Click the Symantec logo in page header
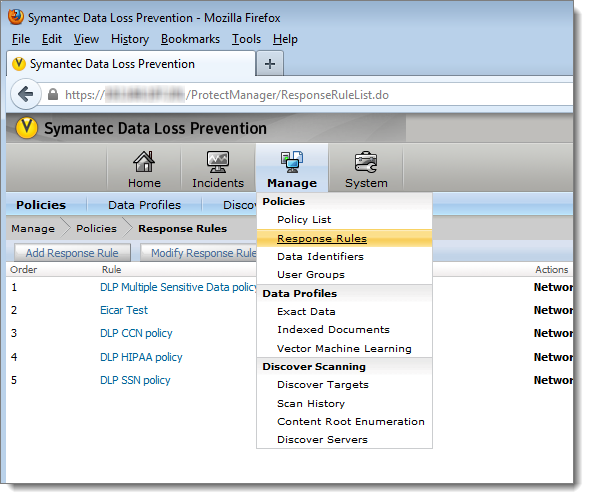Viewport: 589px width, 499px height. pyautogui.click(x=26, y=128)
